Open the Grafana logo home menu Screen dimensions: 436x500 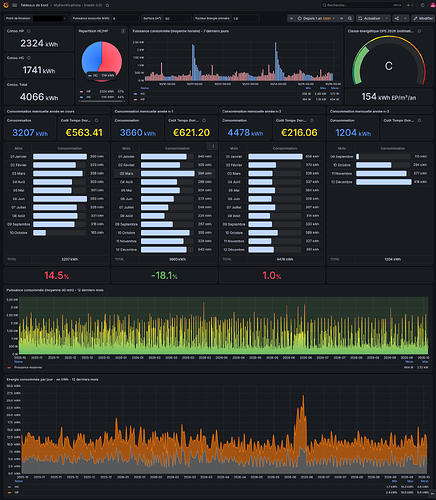6,5
